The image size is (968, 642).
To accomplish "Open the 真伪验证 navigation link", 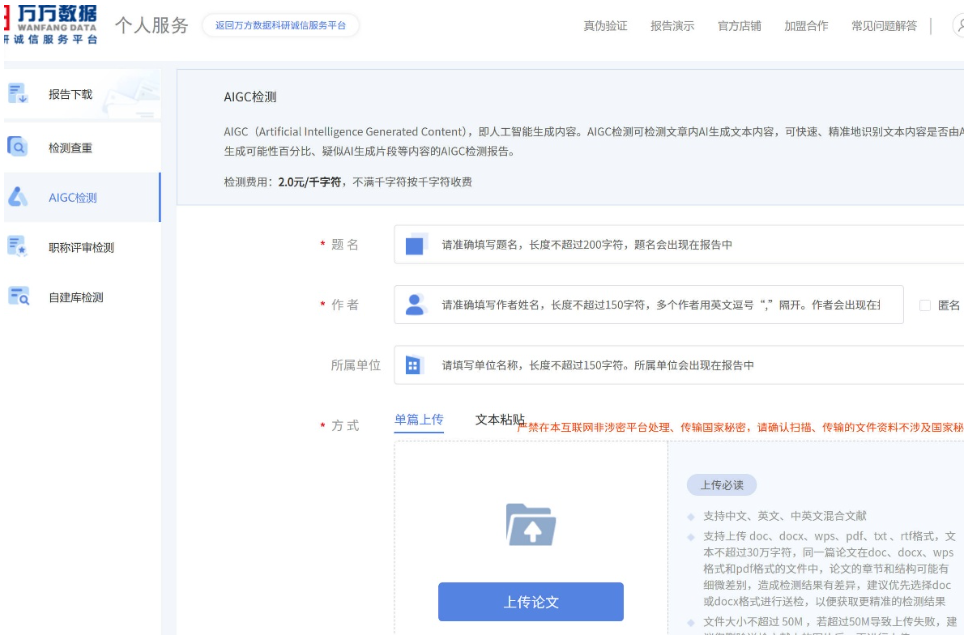I will coord(605,26).
